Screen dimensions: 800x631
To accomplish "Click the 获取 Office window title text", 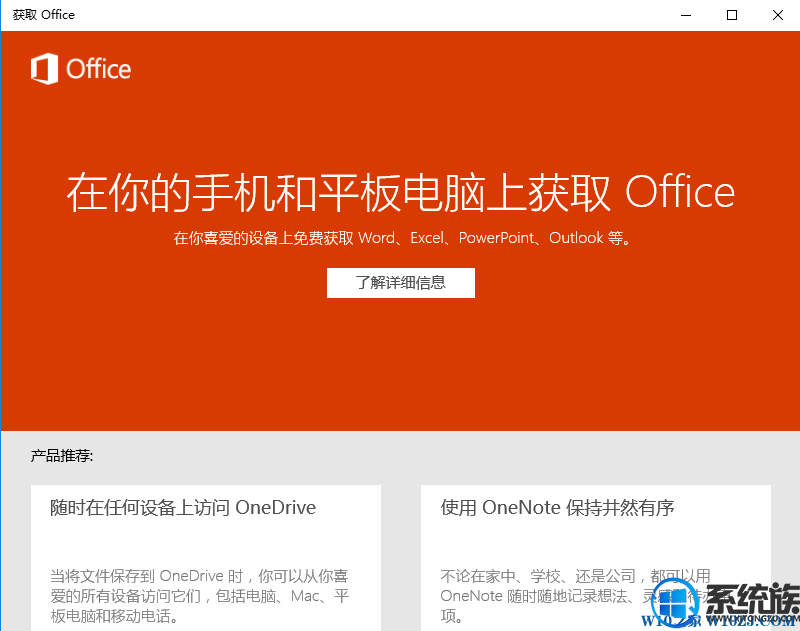I will pos(43,15).
